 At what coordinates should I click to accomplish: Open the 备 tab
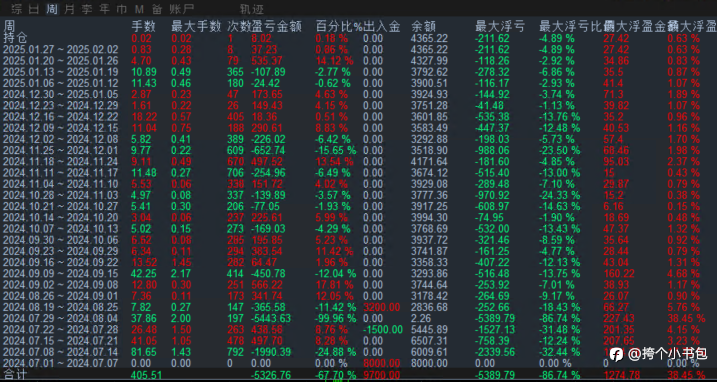(157, 9)
